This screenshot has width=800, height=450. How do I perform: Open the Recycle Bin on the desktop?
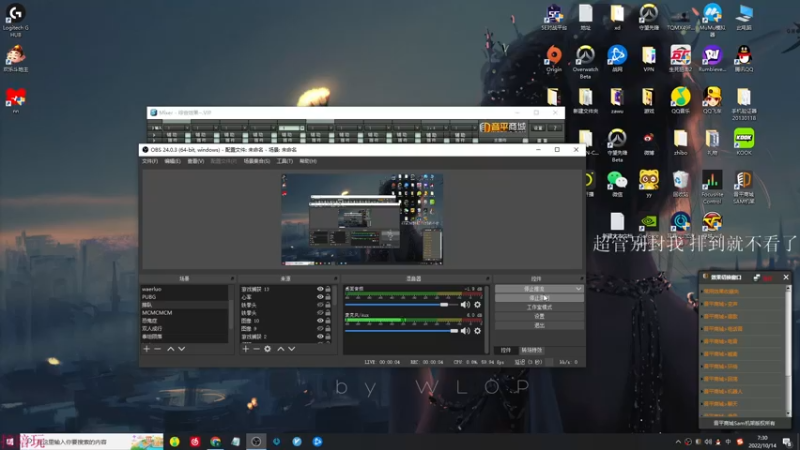pyautogui.click(x=680, y=184)
